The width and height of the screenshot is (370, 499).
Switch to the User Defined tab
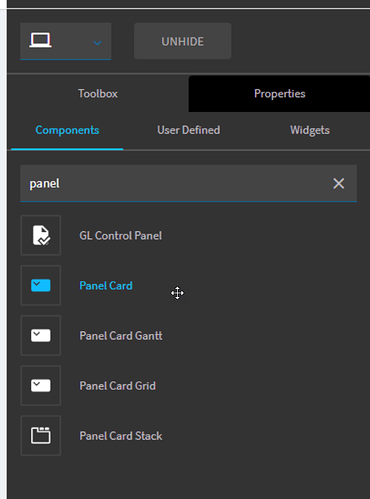(x=189, y=130)
